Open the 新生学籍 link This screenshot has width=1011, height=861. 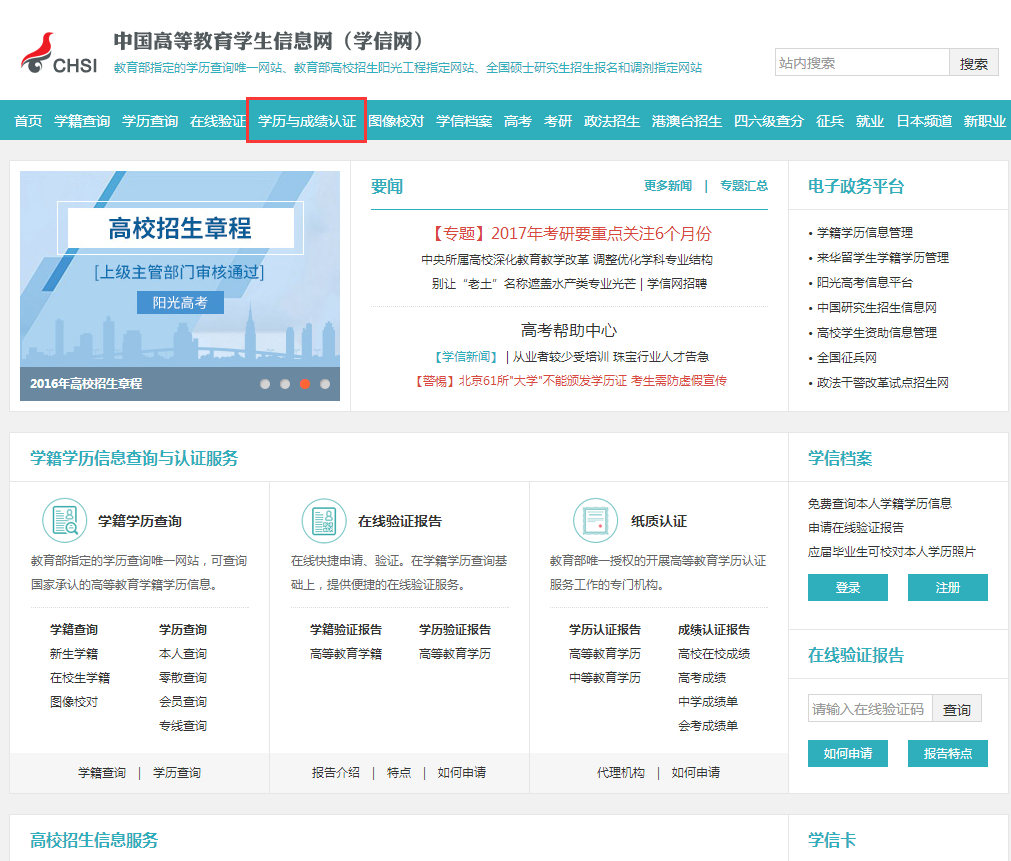click(x=74, y=654)
